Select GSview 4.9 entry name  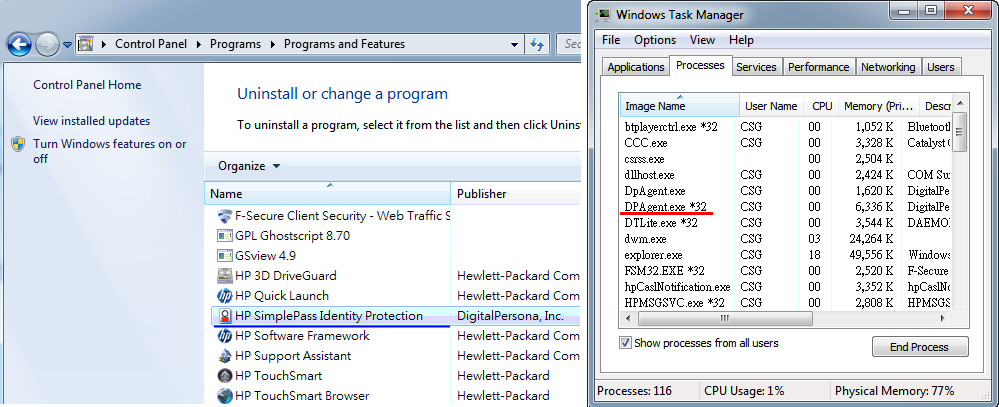(265, 255)
